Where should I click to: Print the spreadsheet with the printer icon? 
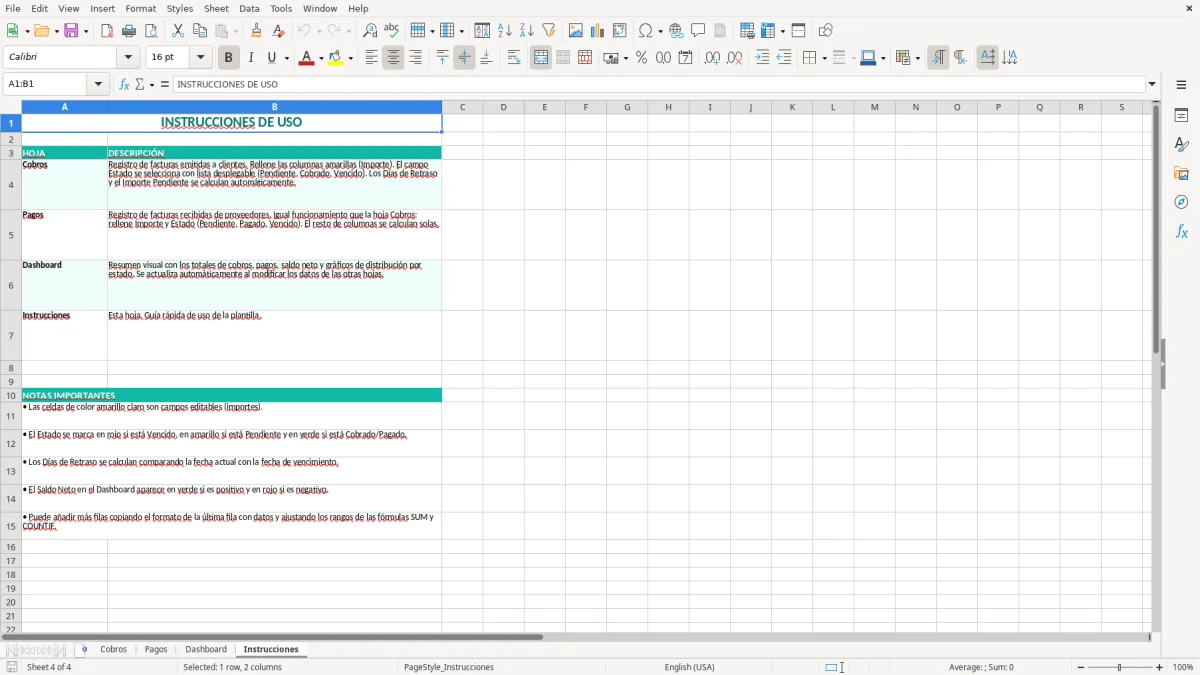click(x=129, y=31)
